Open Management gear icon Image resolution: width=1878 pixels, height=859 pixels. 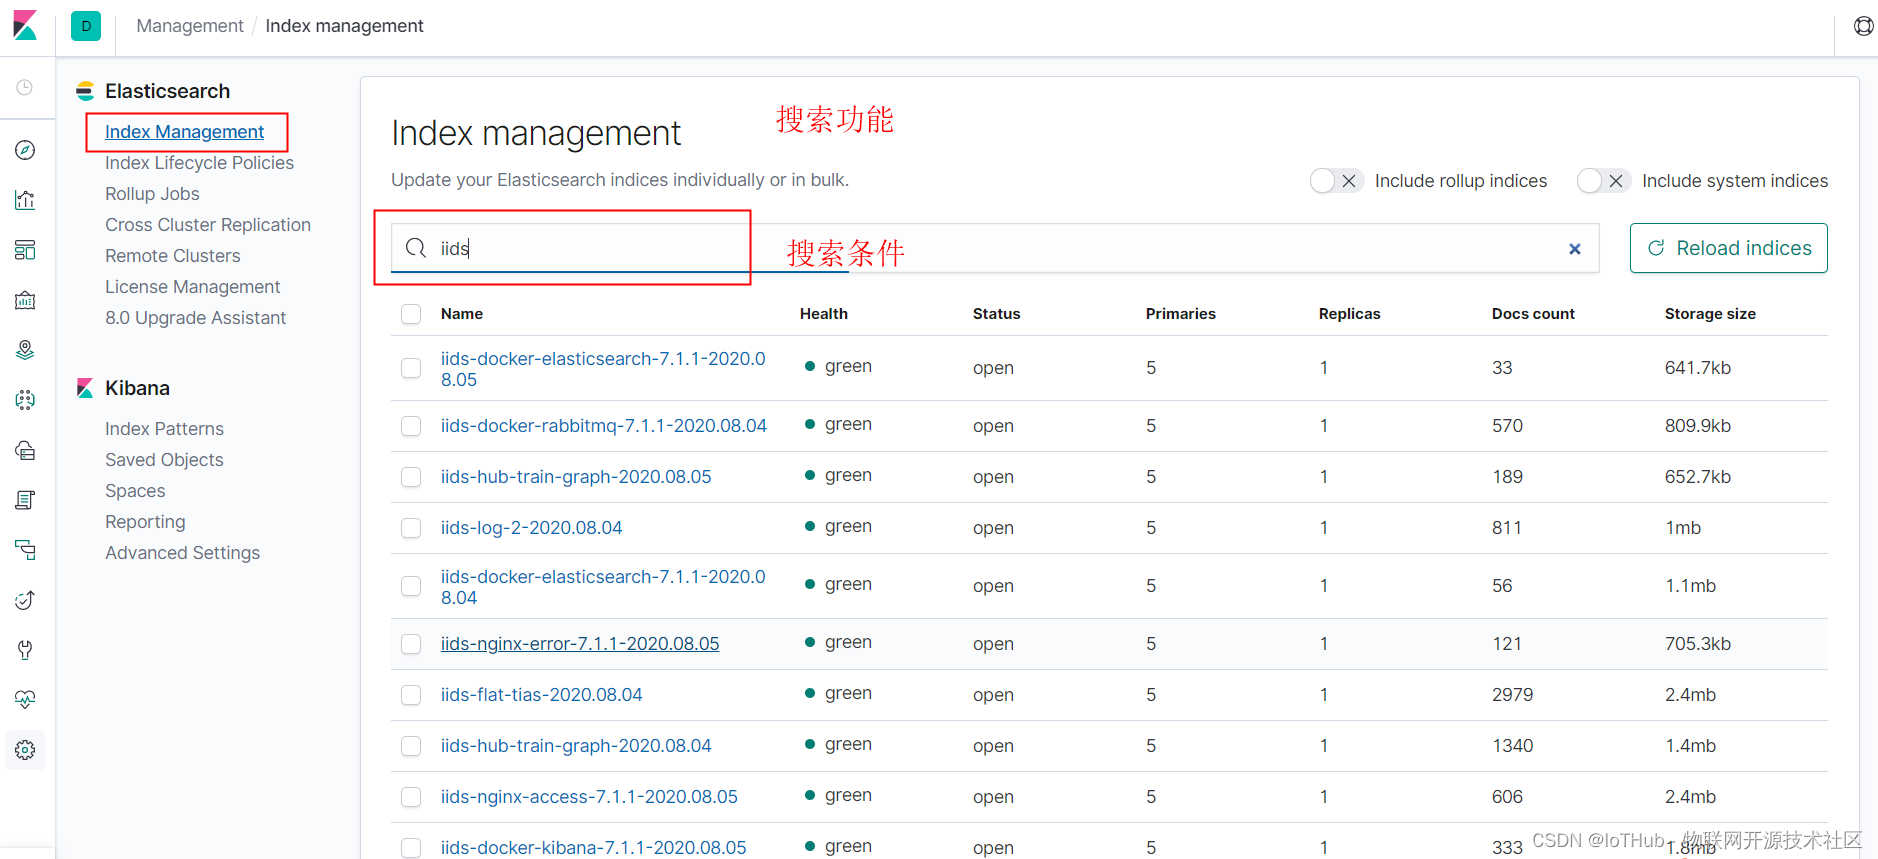coord(25,750)
